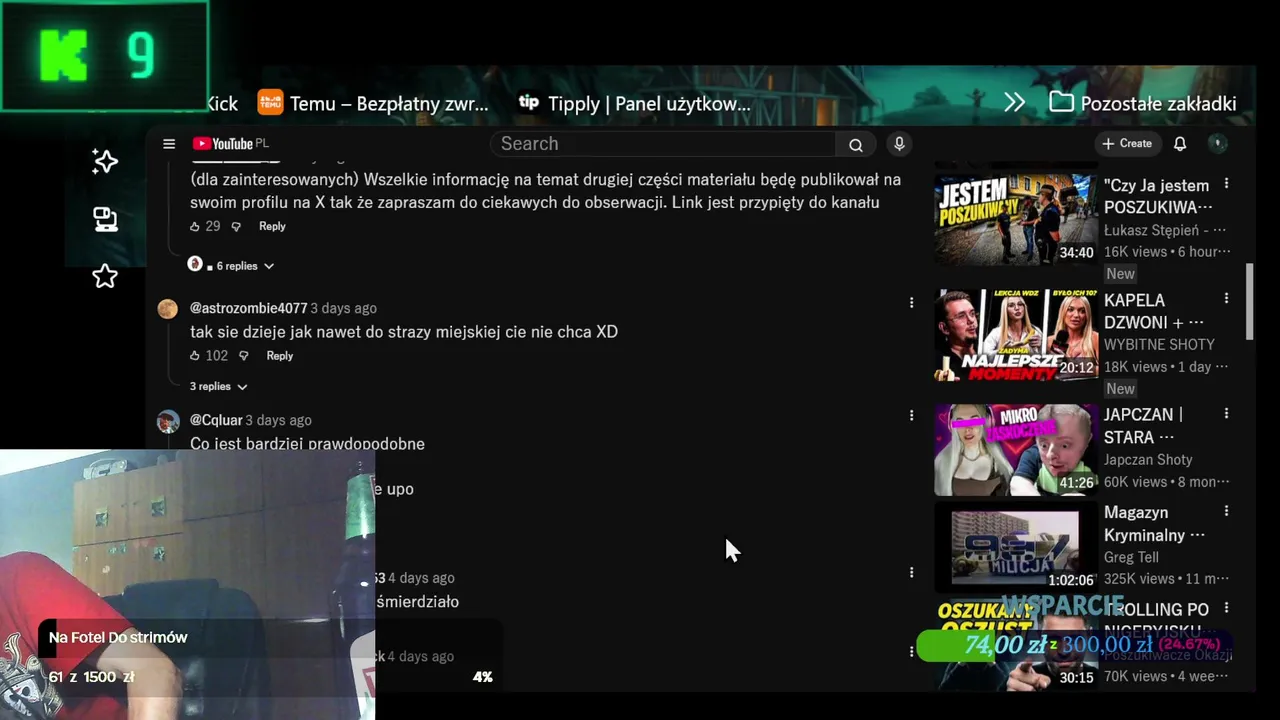
Task: Open the JAPCZAN | STARA video title
Action: click(1144, 426)
